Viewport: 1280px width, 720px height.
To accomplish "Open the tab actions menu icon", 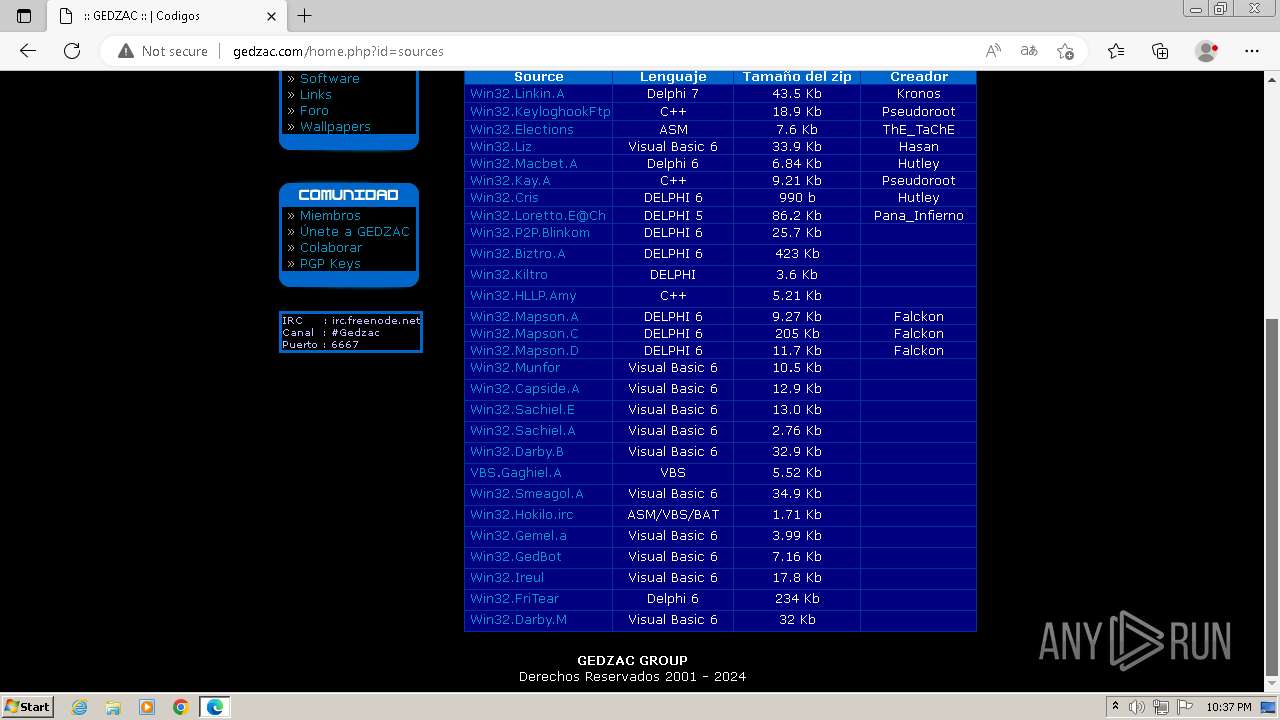I will (x=24, y=16).
